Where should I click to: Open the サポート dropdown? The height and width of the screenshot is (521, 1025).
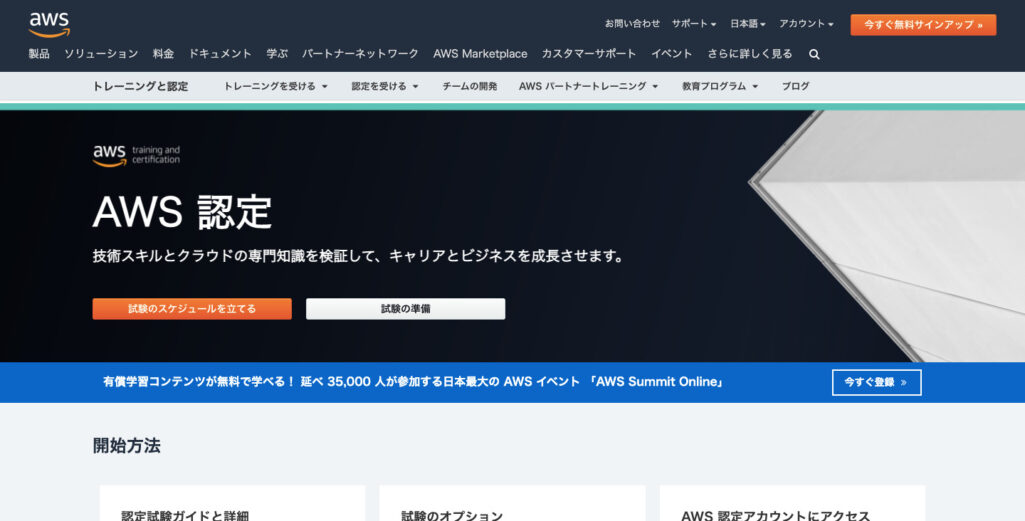tap(694, 24)
